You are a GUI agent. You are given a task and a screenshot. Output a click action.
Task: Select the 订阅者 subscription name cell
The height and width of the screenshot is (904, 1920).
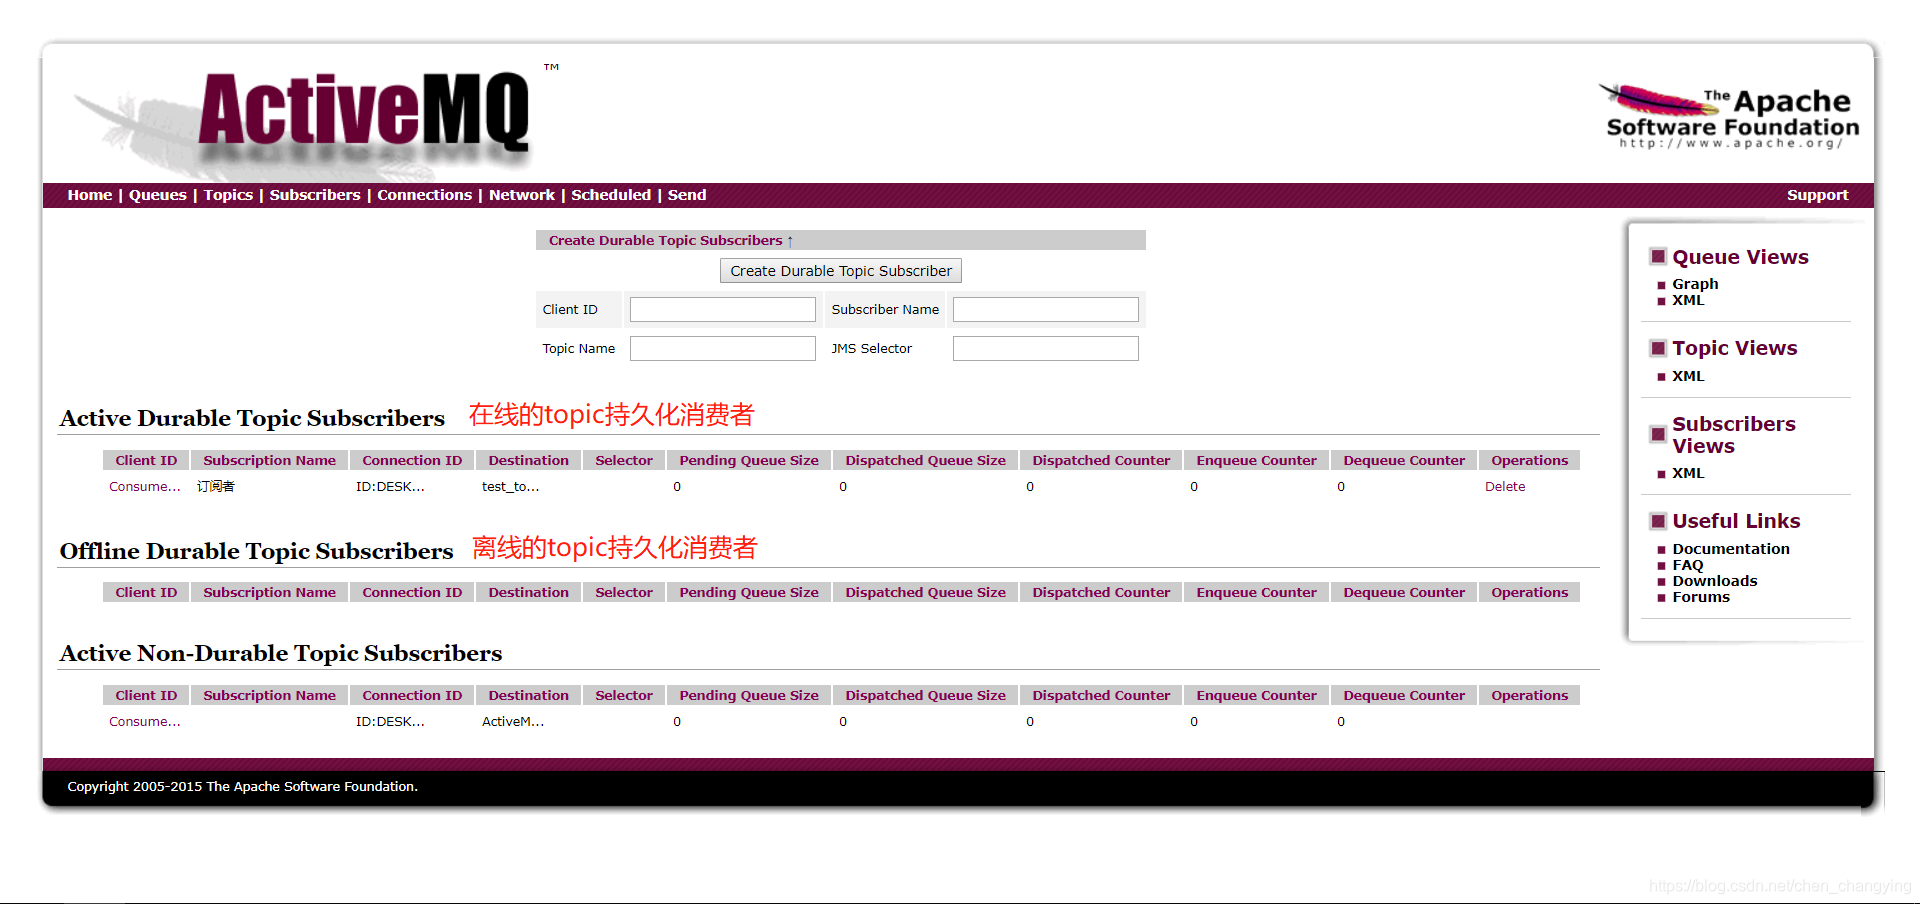[216, 487]
